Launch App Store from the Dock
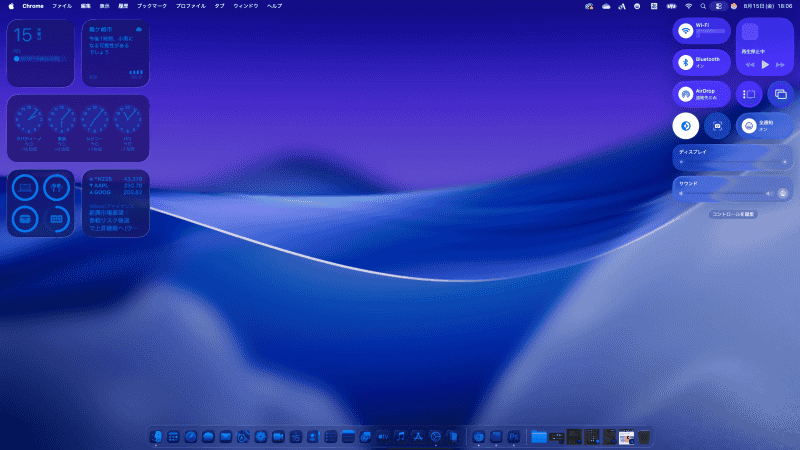800x450 pixels. pos(418,437)
